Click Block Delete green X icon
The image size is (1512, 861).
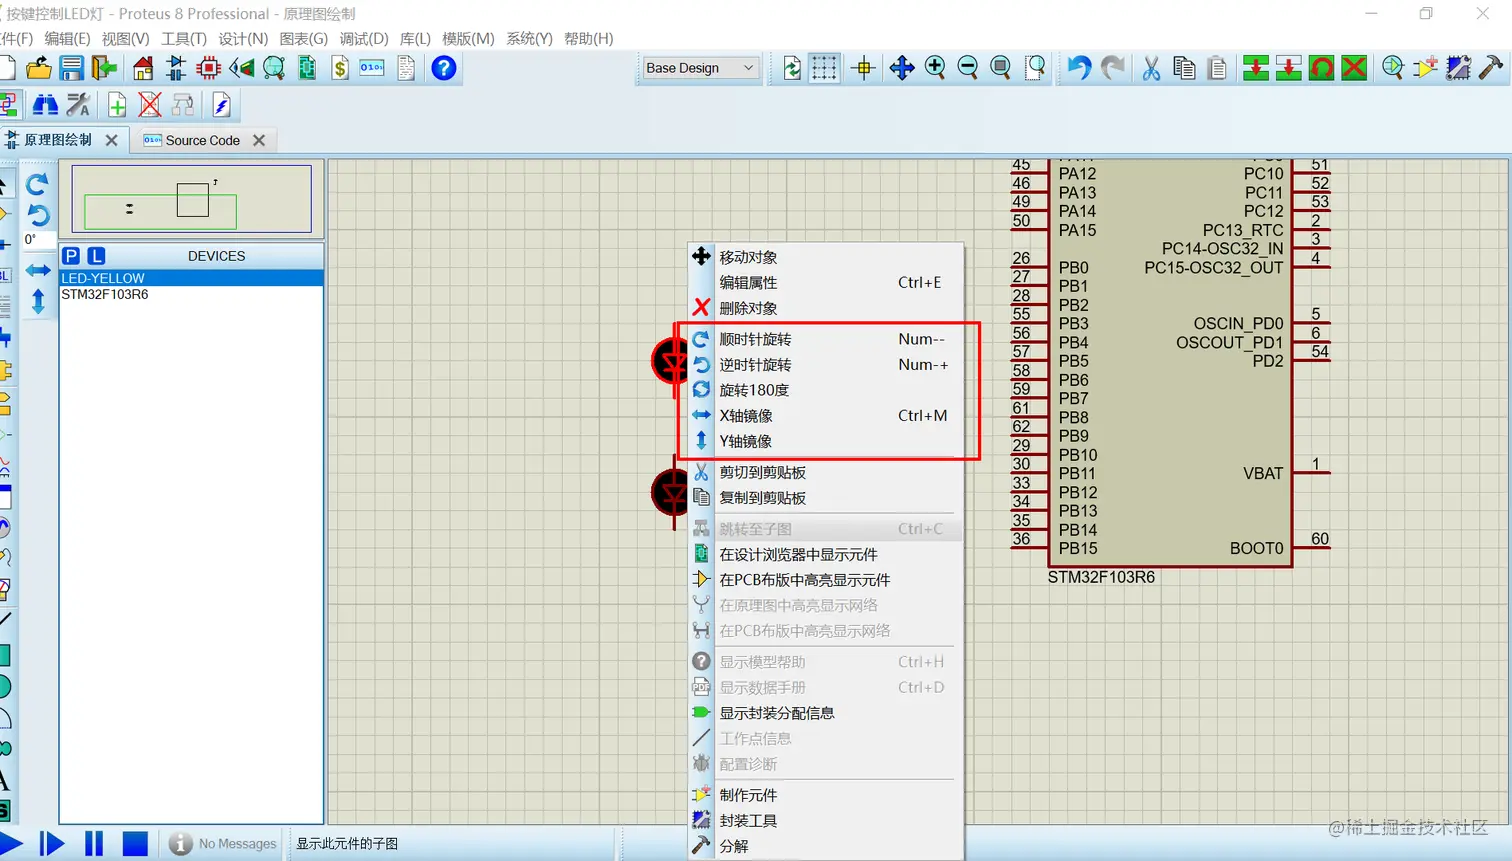tap(1355, 68)
